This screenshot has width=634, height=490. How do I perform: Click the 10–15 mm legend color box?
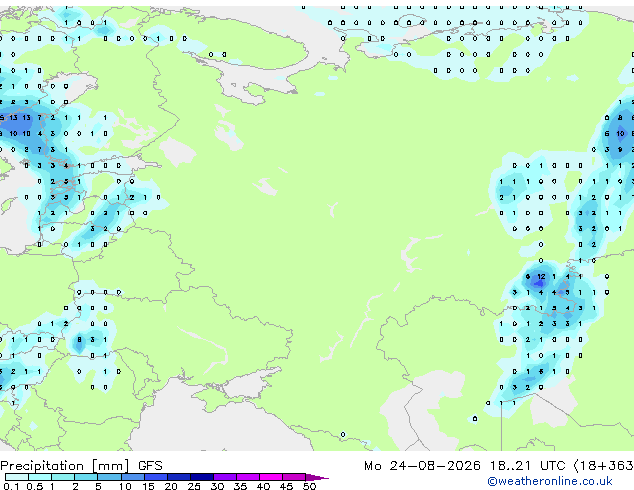(133, 477)
